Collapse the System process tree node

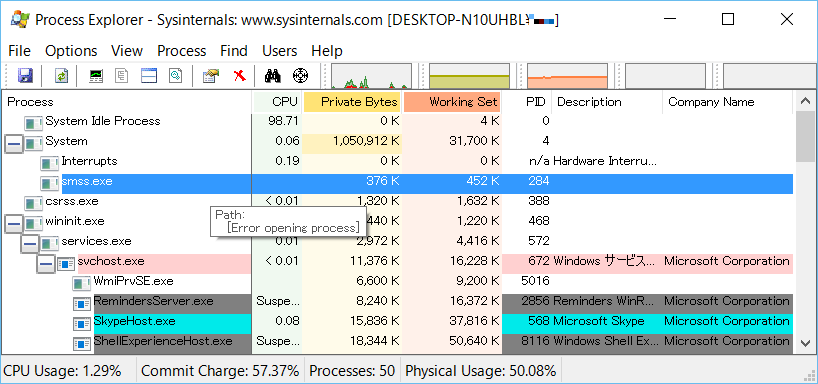(x=14, y=143)
